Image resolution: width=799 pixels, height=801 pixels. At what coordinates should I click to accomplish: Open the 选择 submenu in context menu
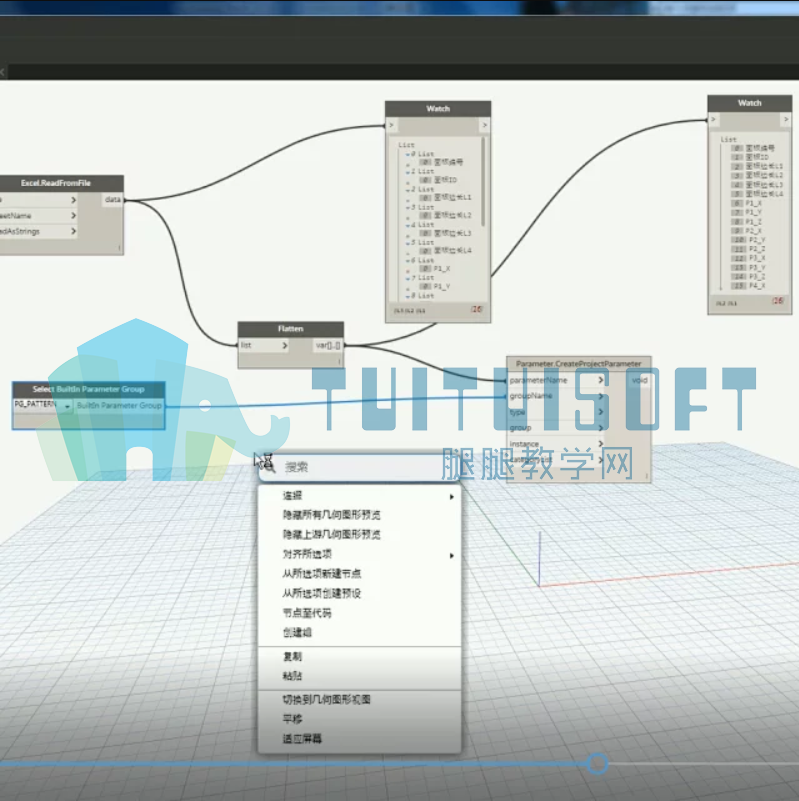click(x=360, y=496)
